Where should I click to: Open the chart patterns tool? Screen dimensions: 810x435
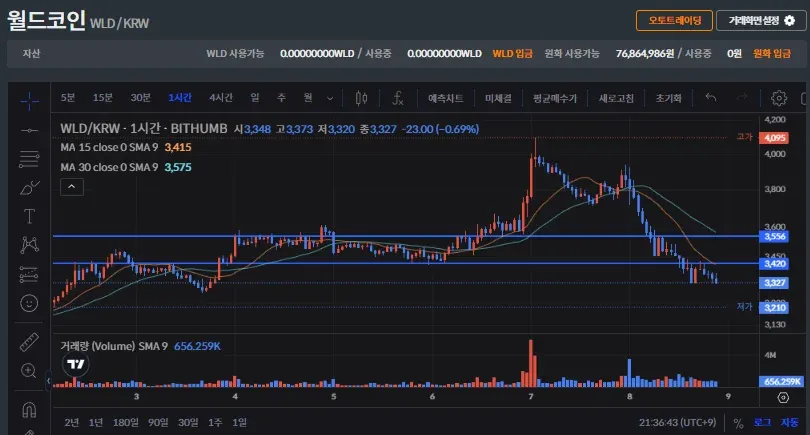(29, 244)
